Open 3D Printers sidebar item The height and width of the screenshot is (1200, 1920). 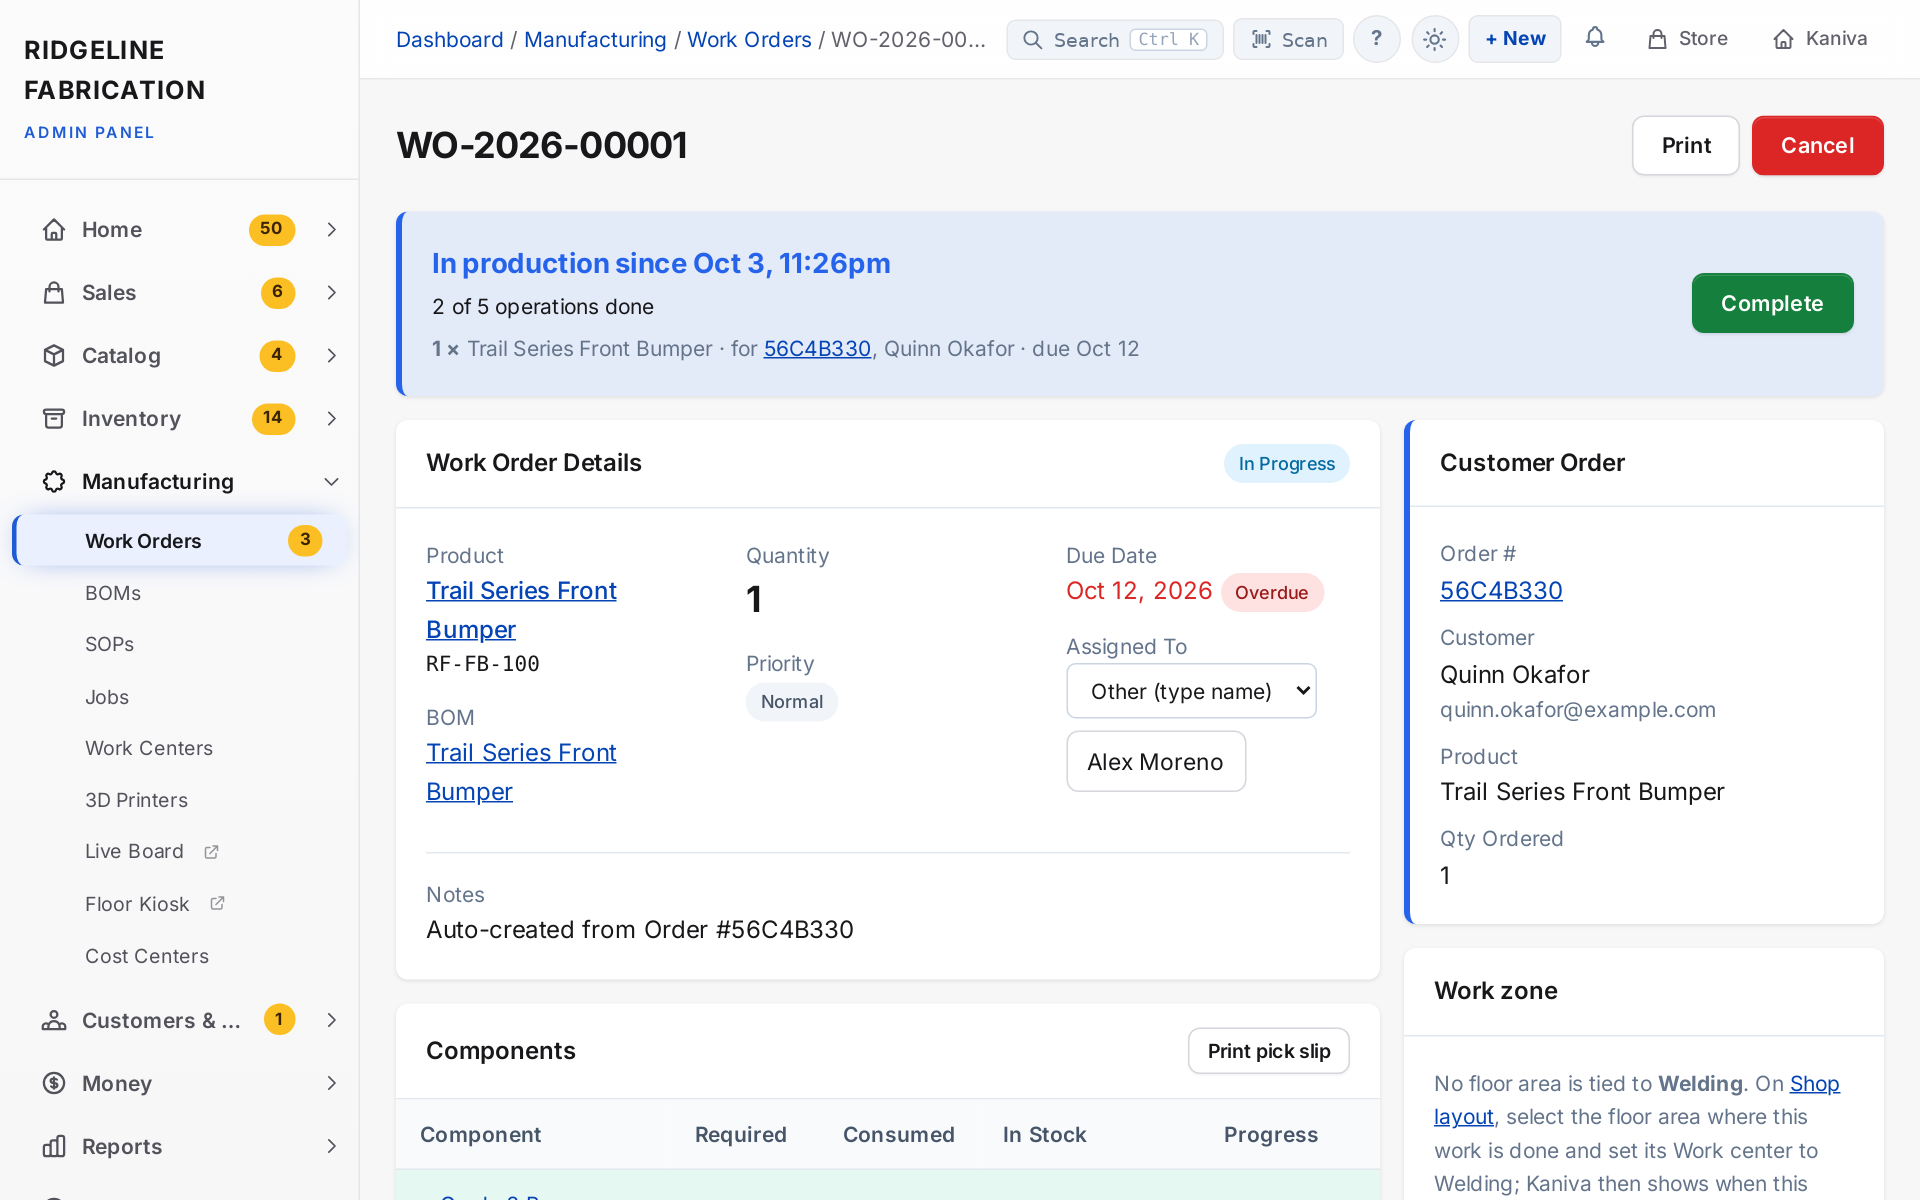coord(137,801)
